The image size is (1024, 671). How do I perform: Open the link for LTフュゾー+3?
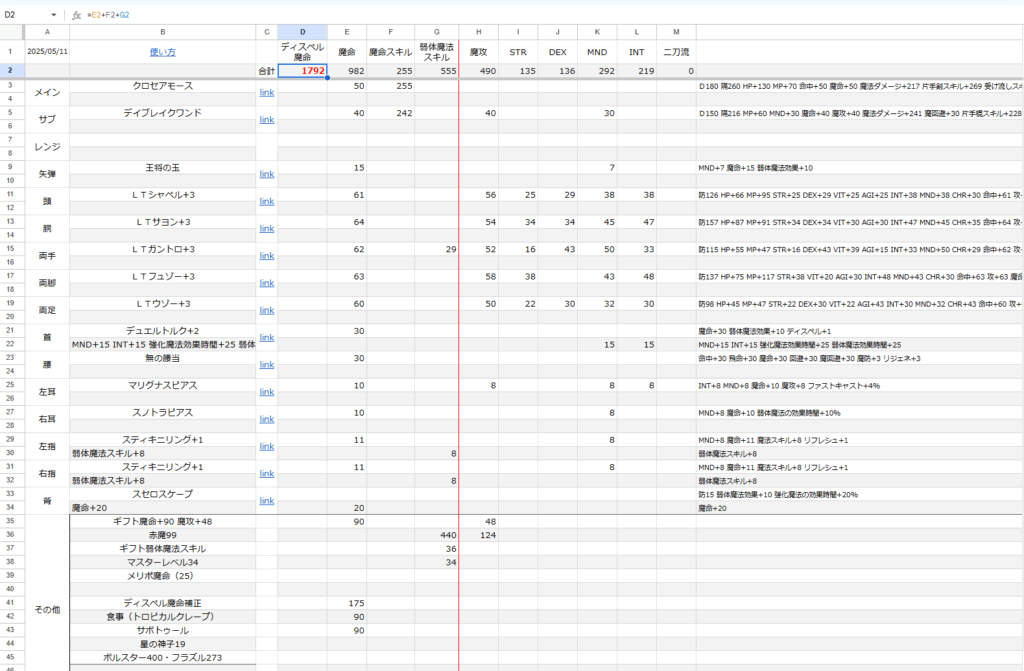266,284
